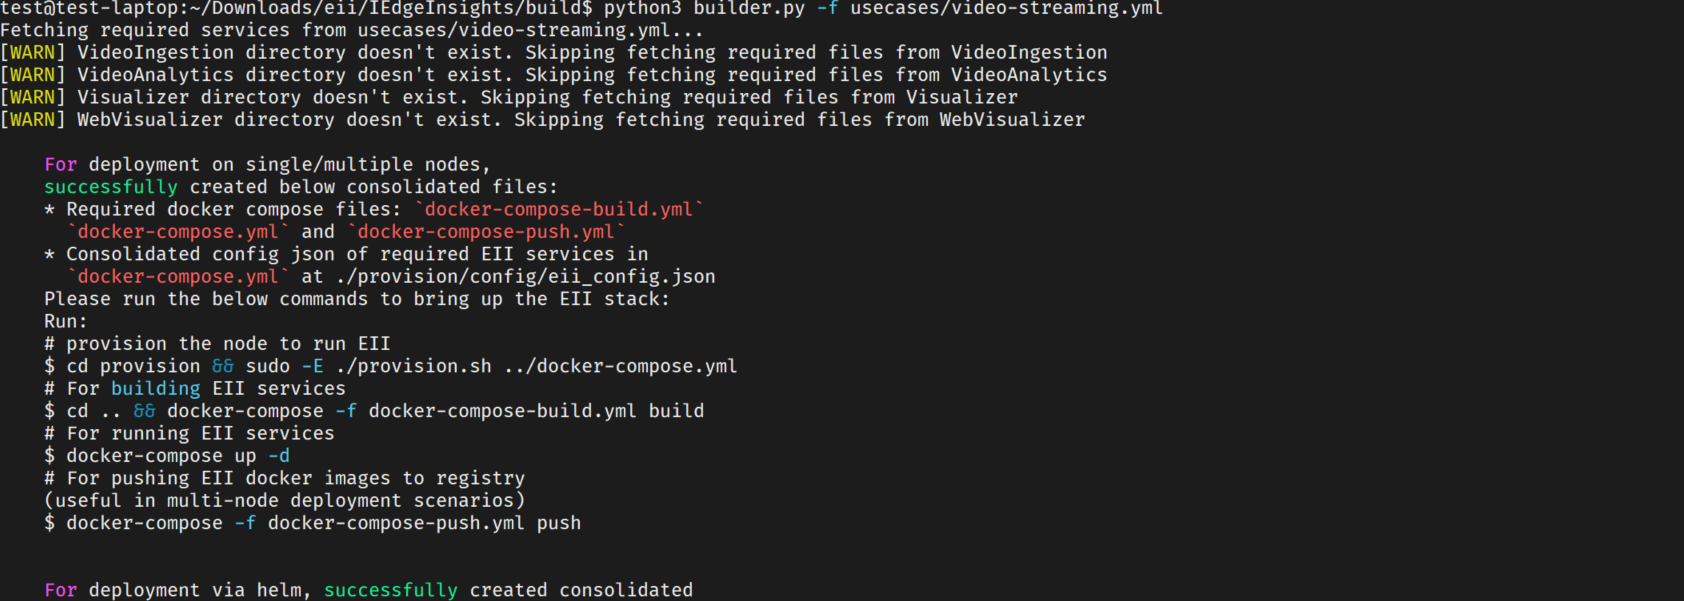Viewport: 1684px width, 601px height.
Task: Click the green 'successfully' word near top
Action: (x=111, y=187)
